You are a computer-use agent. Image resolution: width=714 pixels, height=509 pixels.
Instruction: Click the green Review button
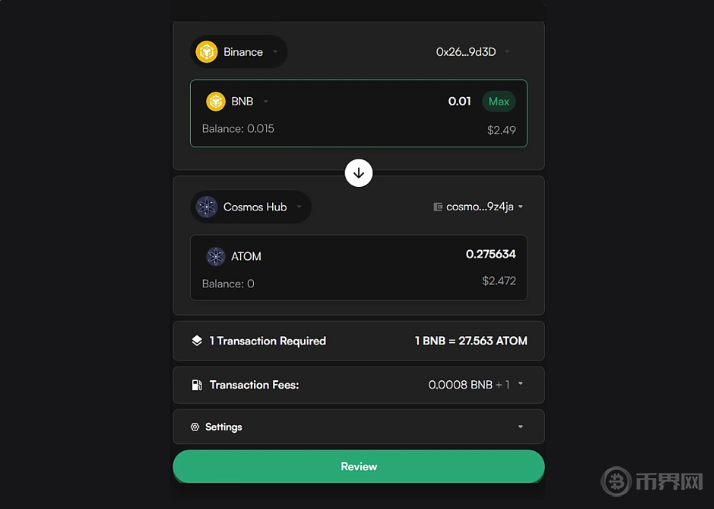358,466
